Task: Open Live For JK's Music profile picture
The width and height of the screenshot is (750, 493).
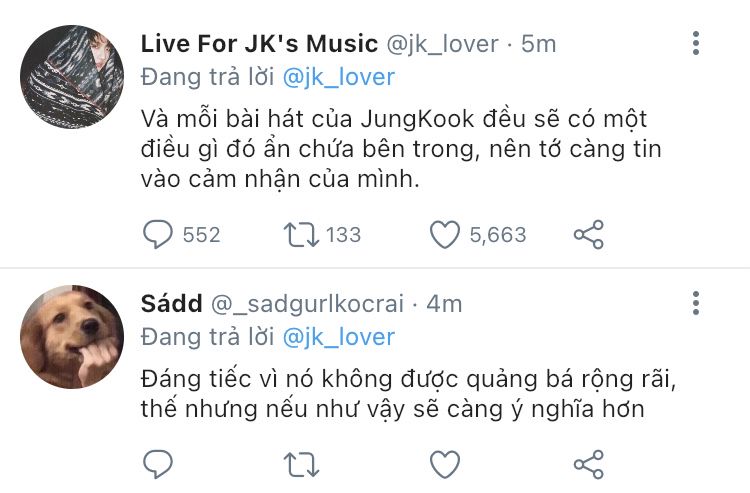Action: click(72, 77)
